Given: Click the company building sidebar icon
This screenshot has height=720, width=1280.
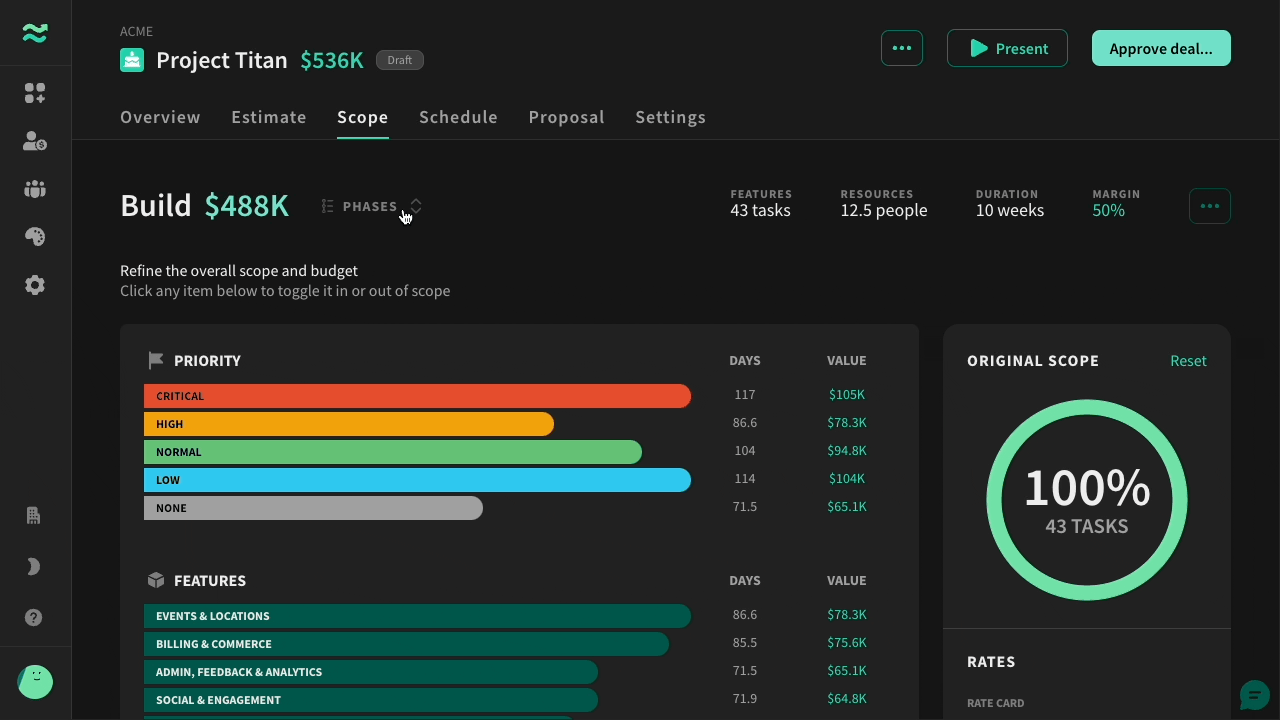Looking at the screenshot, I should 33,516.
